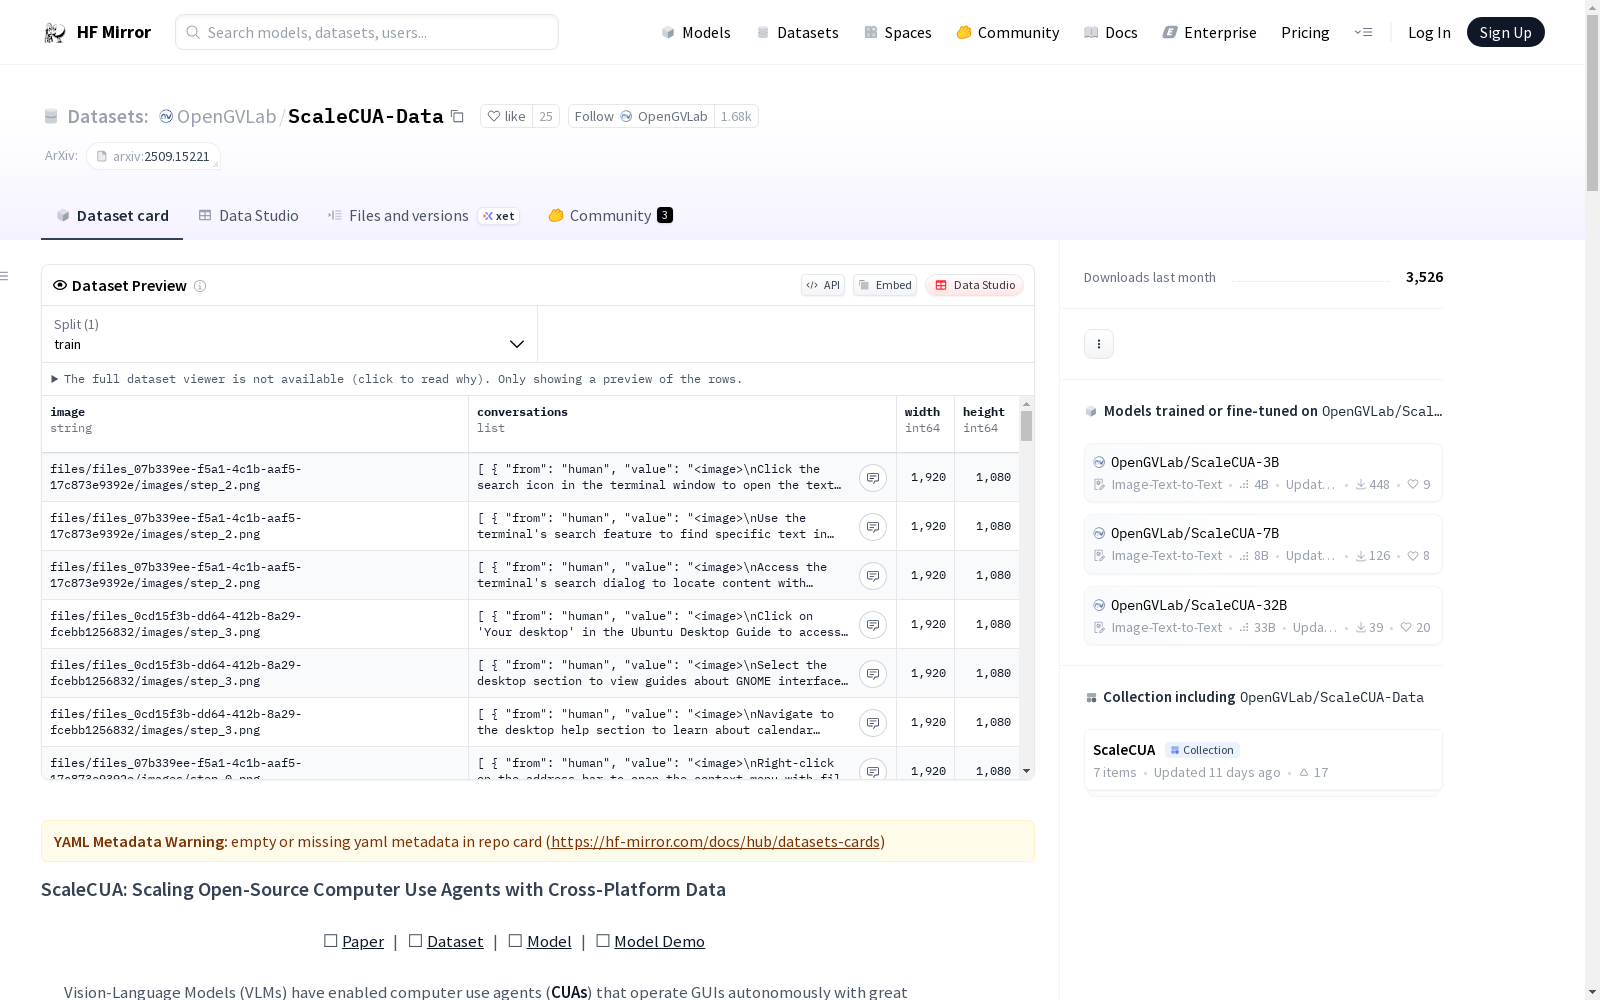
Task: Click the like count 25
Action: [x=546, y=116]
